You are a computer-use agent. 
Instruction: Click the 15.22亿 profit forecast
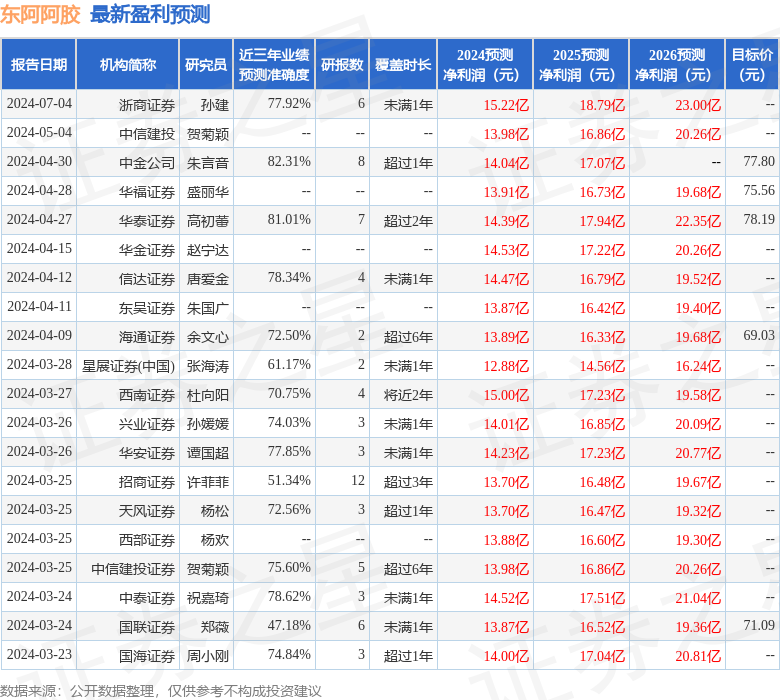tap(506, 105)
